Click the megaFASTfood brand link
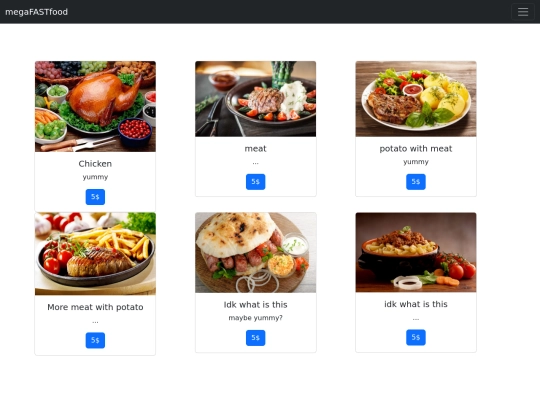Screen dimensions: 540x405 [37, 12]
